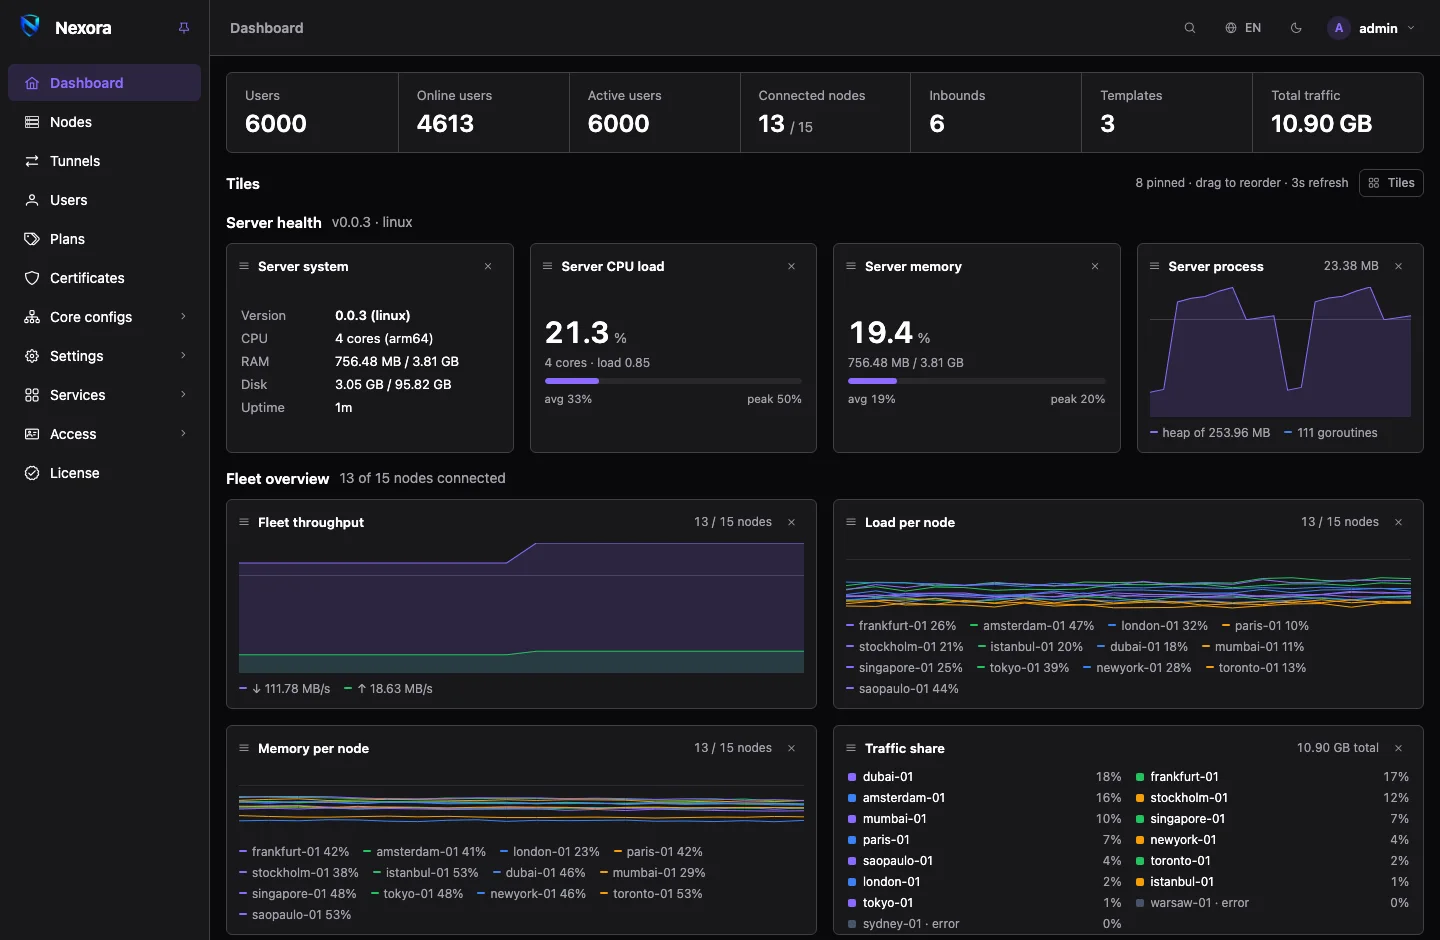Expand the Core configs submenu chevron

pyautogui.click(x=183, y=317)
